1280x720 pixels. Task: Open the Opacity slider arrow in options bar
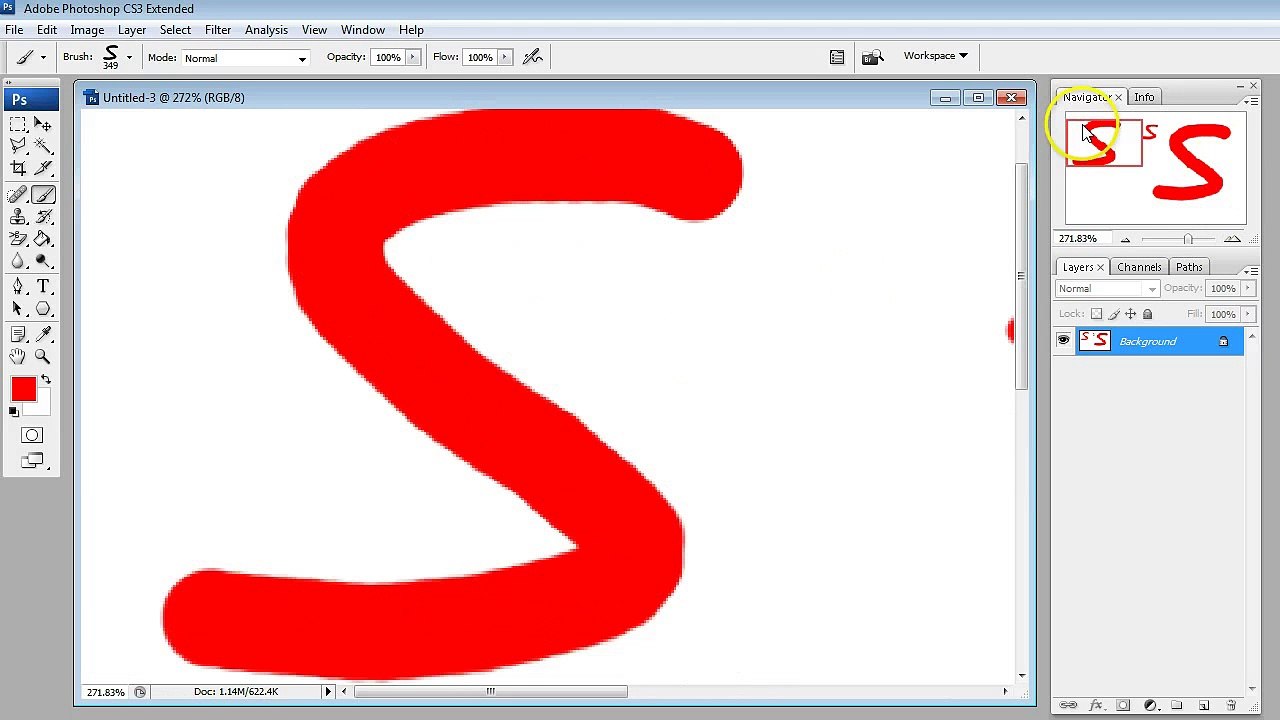point(412,57)
